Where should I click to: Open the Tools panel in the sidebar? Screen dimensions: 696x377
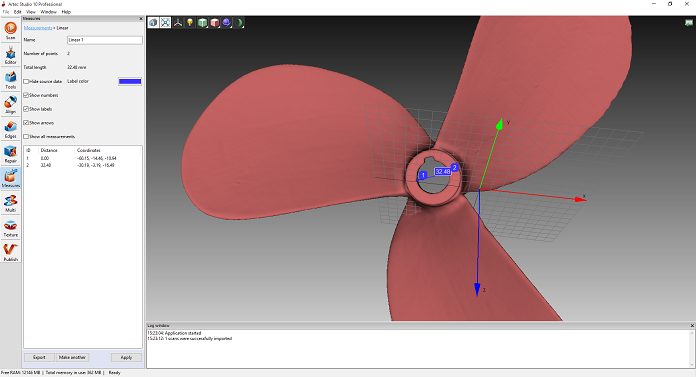[10, 80]
